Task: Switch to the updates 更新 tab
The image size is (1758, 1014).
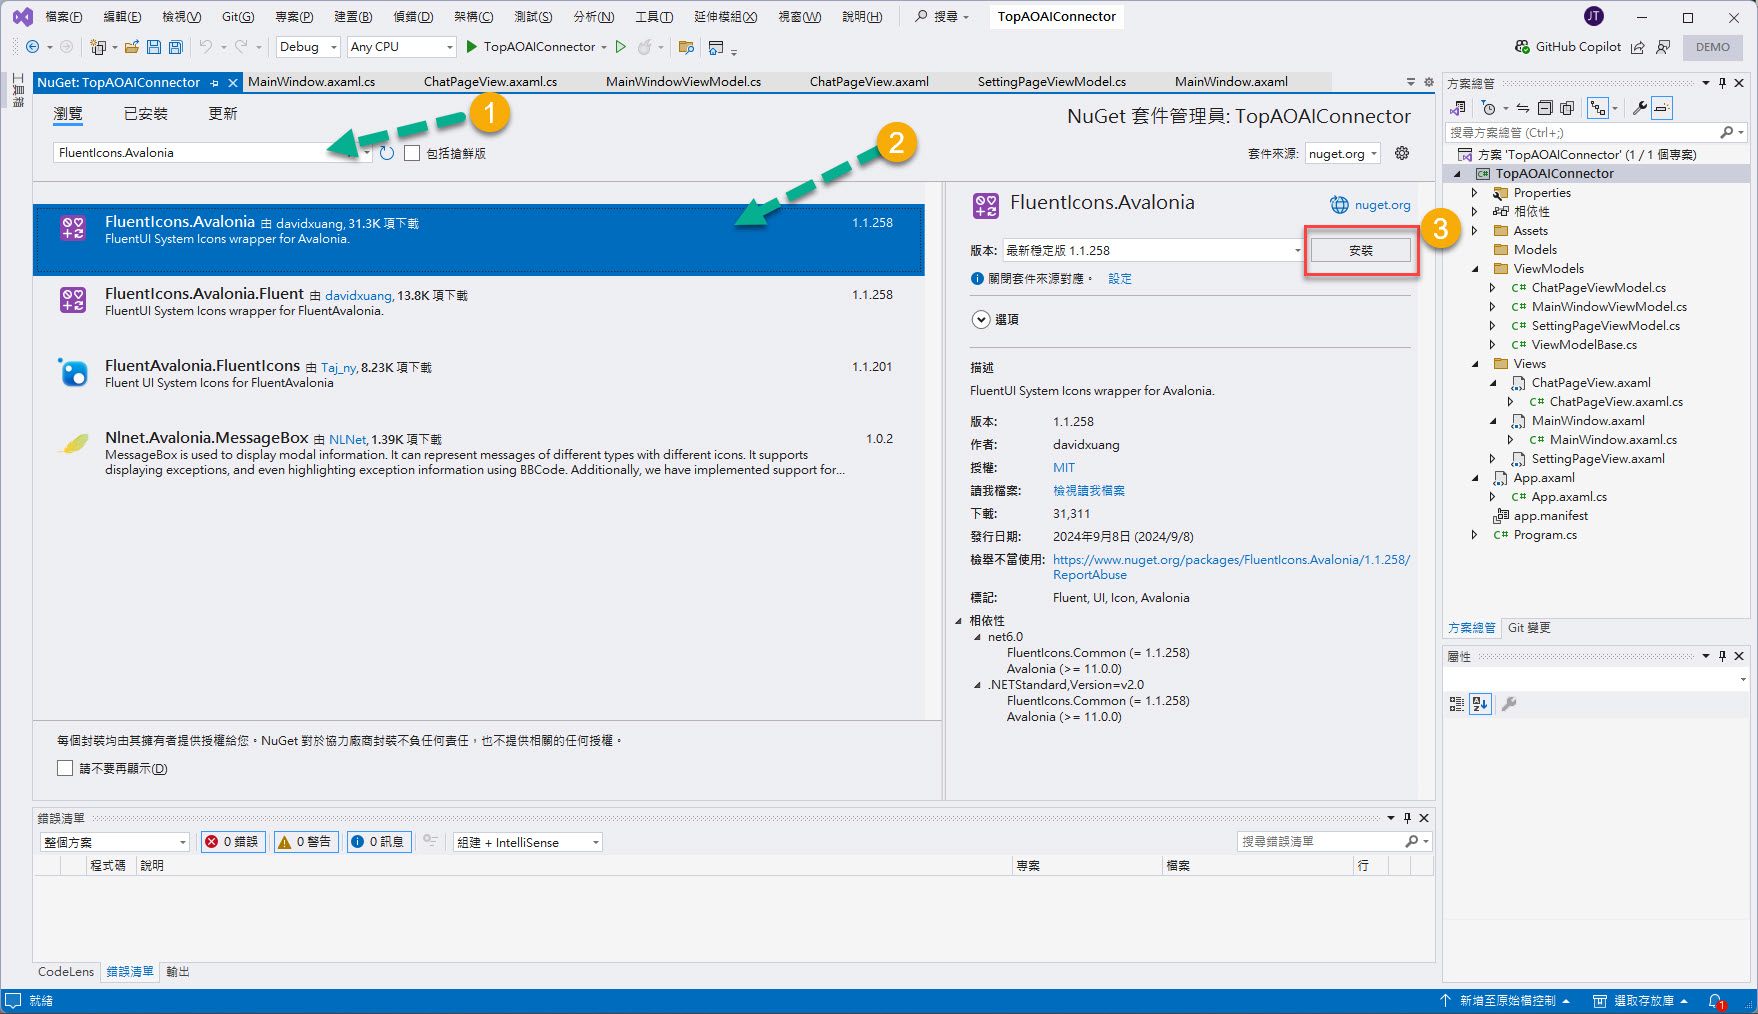Action: (223, 114)
